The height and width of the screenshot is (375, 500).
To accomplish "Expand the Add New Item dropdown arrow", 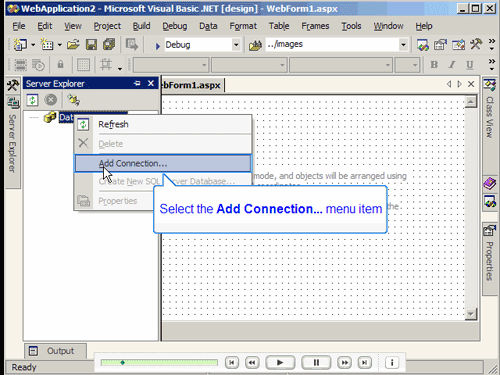I will (x=59, y=45).
